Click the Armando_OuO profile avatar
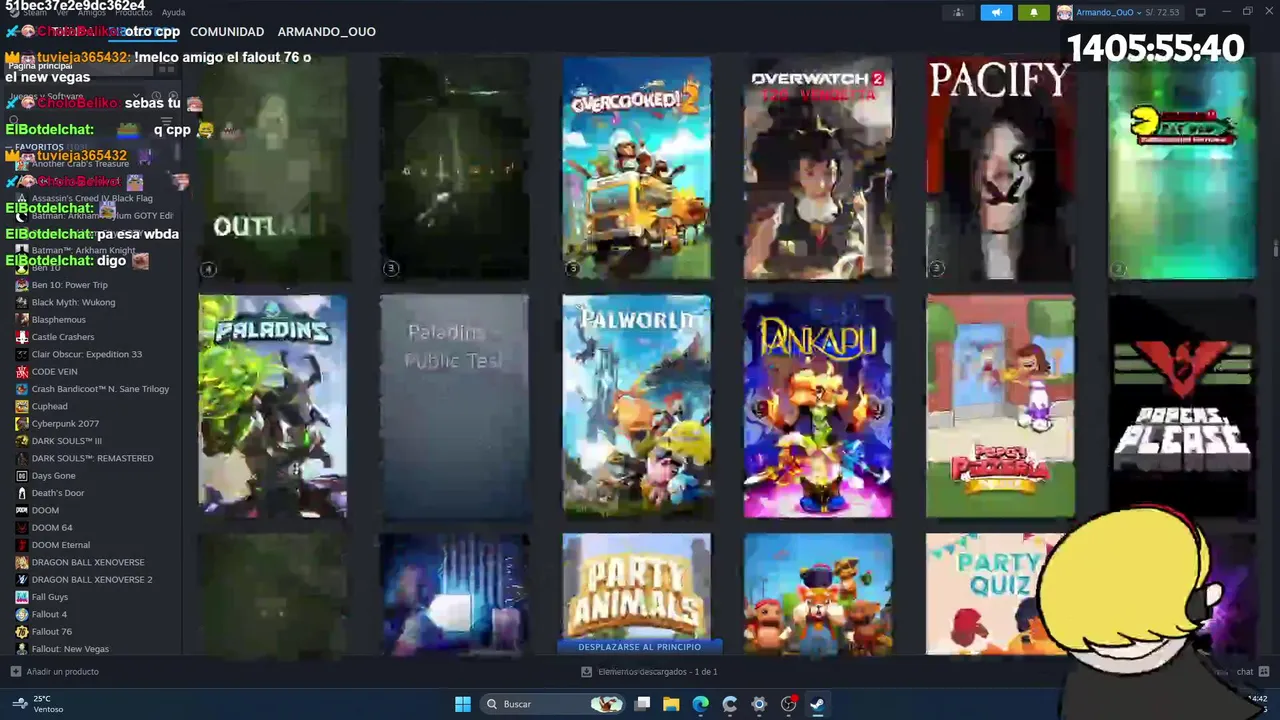Viewport: 1280px width, 720px height. pos(1065,12)
